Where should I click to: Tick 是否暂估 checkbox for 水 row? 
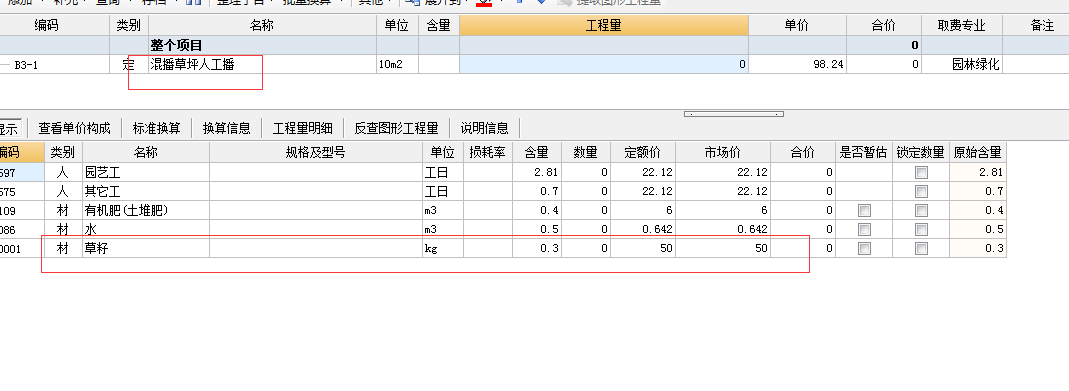(864, 230)
